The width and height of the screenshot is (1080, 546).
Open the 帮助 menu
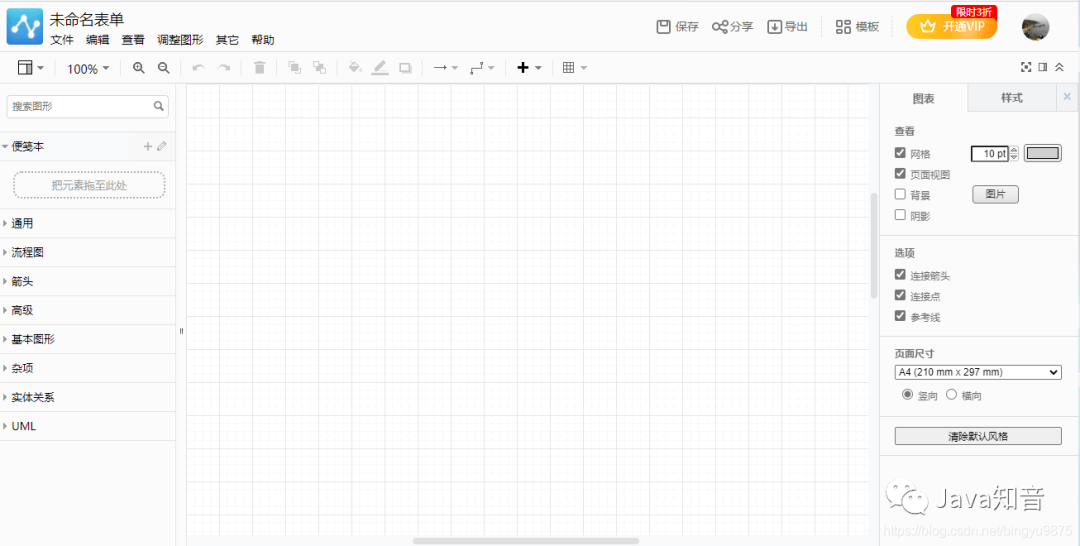263,40
